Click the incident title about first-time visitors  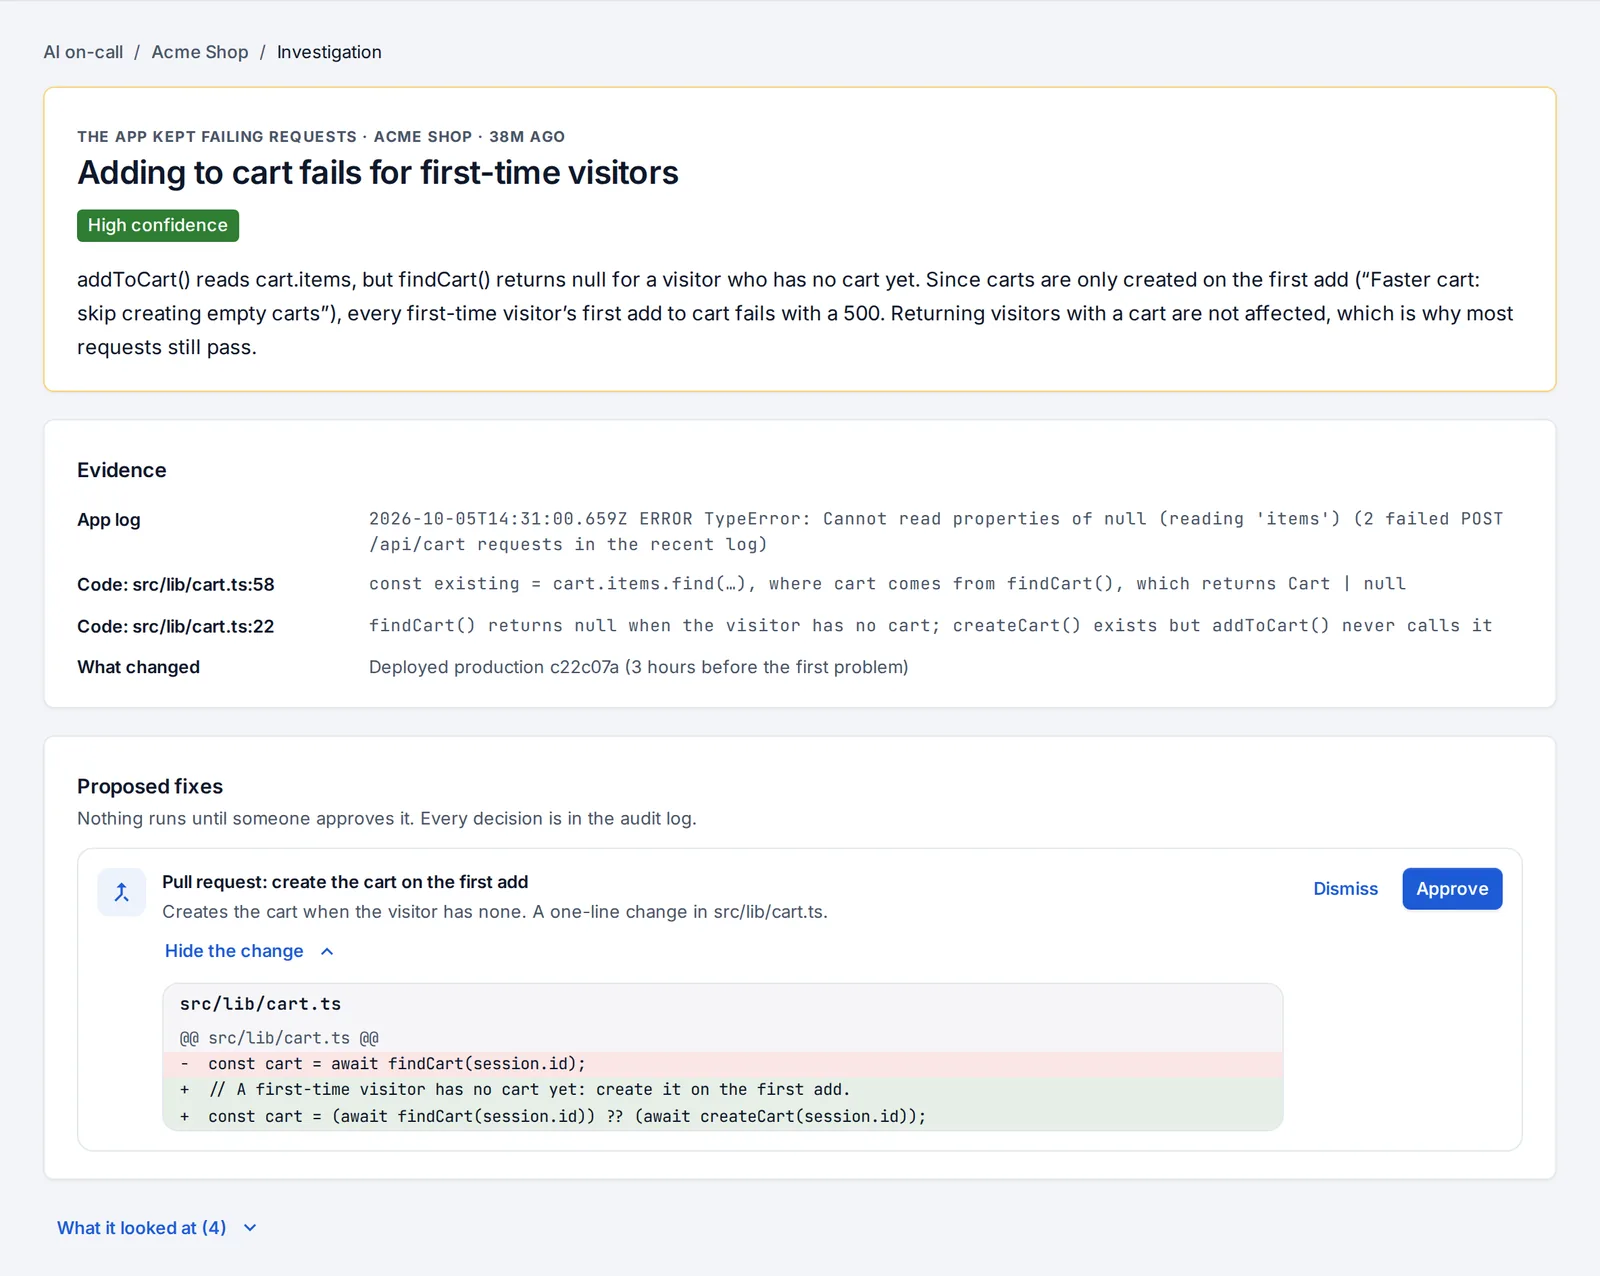pyautogui.click(x=378, y=173)
